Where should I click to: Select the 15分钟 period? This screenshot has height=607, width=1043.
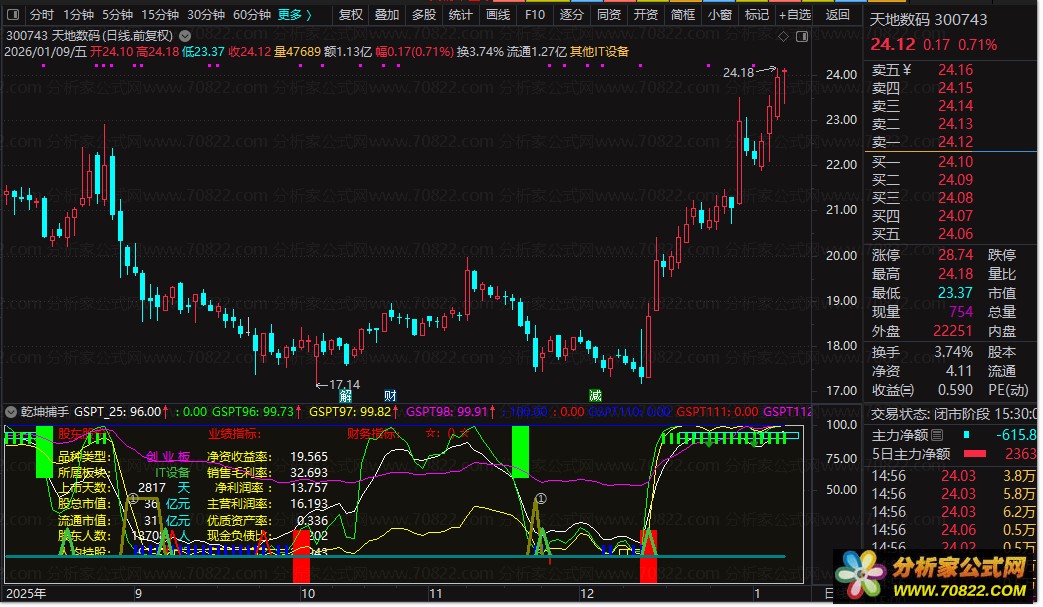point(160,14)
